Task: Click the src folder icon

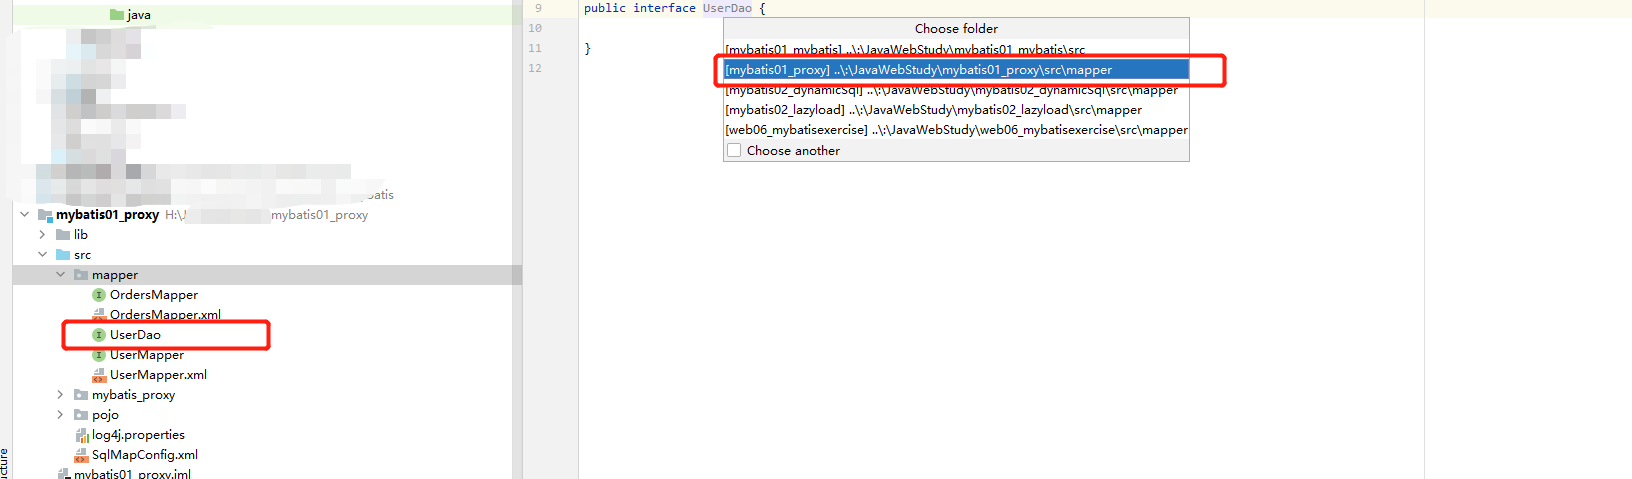Action: [x=63, y=255]
